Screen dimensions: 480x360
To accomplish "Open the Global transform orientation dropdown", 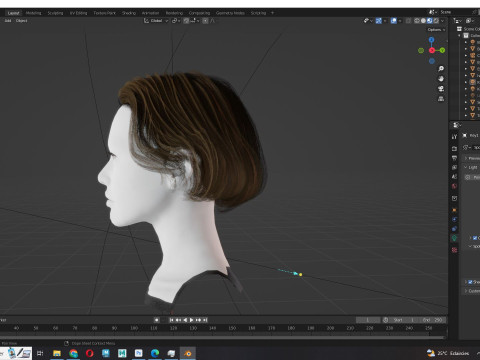I will 156,21.
